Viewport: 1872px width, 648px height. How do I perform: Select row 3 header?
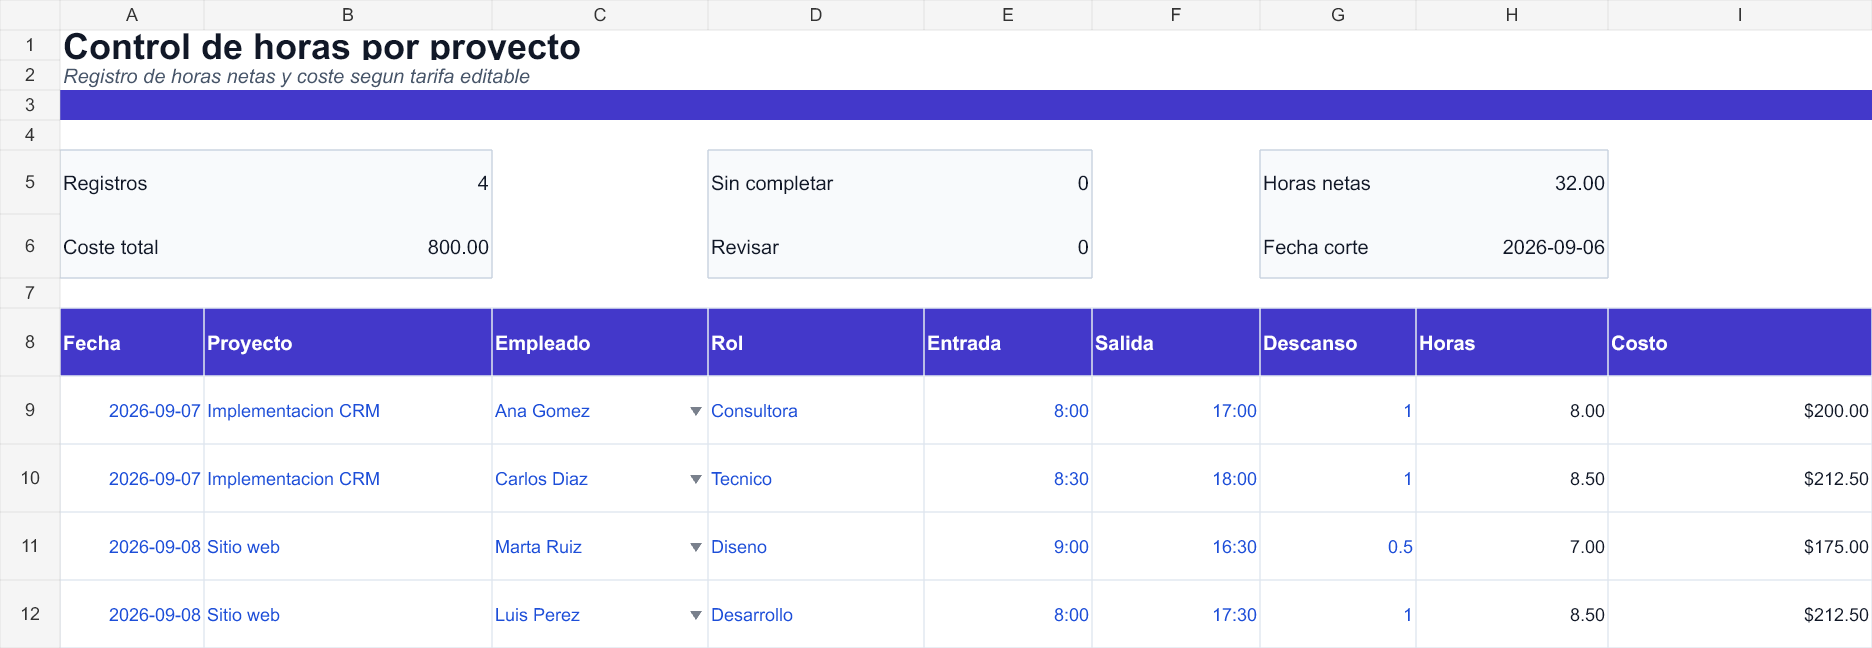point(30,105)
